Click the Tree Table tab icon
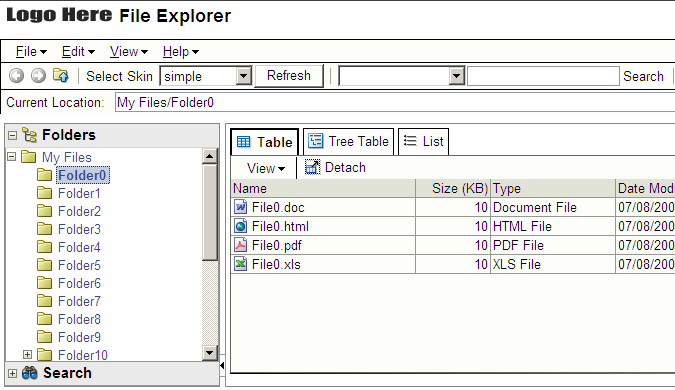This screenshot has width=675, height=390. 316,141
